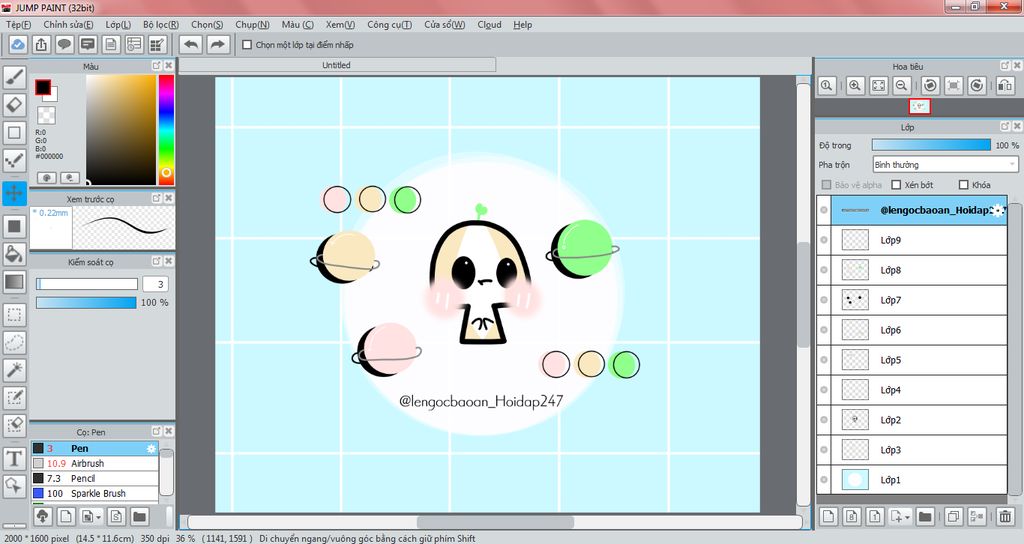1024x544 pixels.
Task: Undock the Hoa tiêu navigator panel
Action: [1005, 66]
